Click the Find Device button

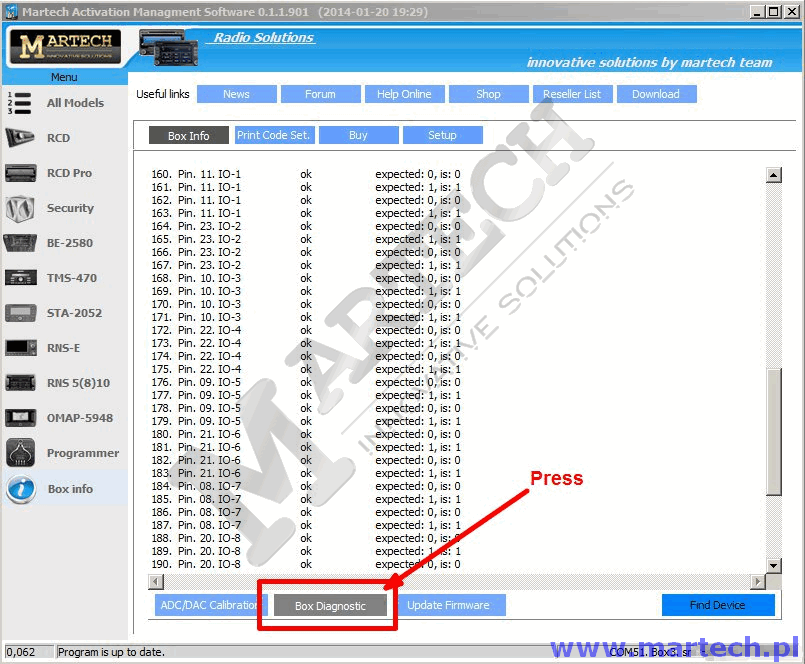(718, 605)
